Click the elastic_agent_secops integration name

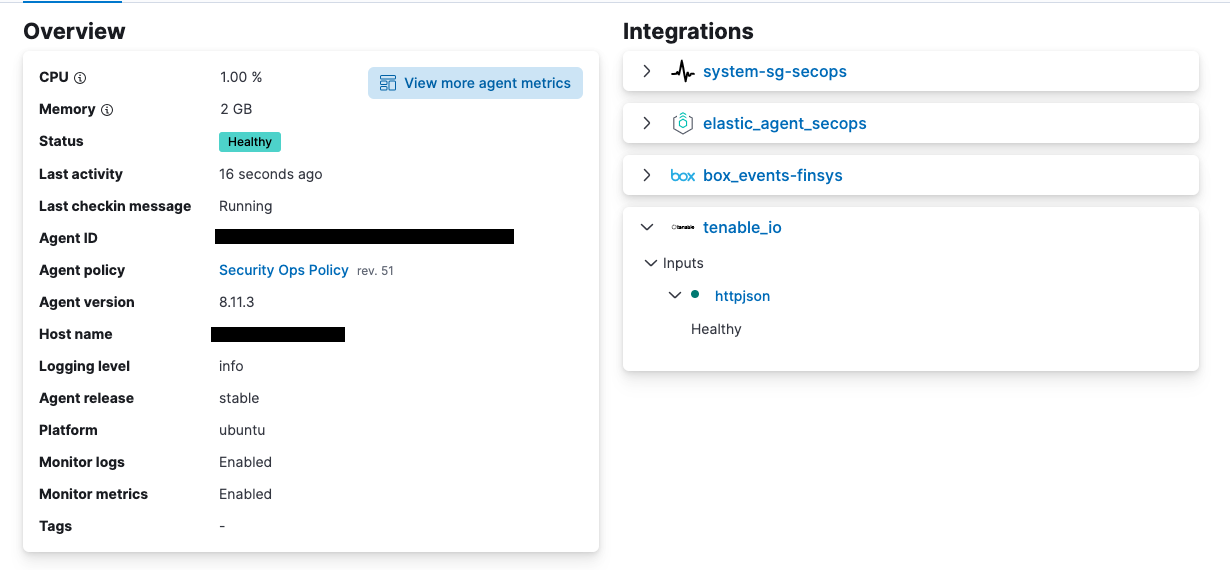[785, 124]
